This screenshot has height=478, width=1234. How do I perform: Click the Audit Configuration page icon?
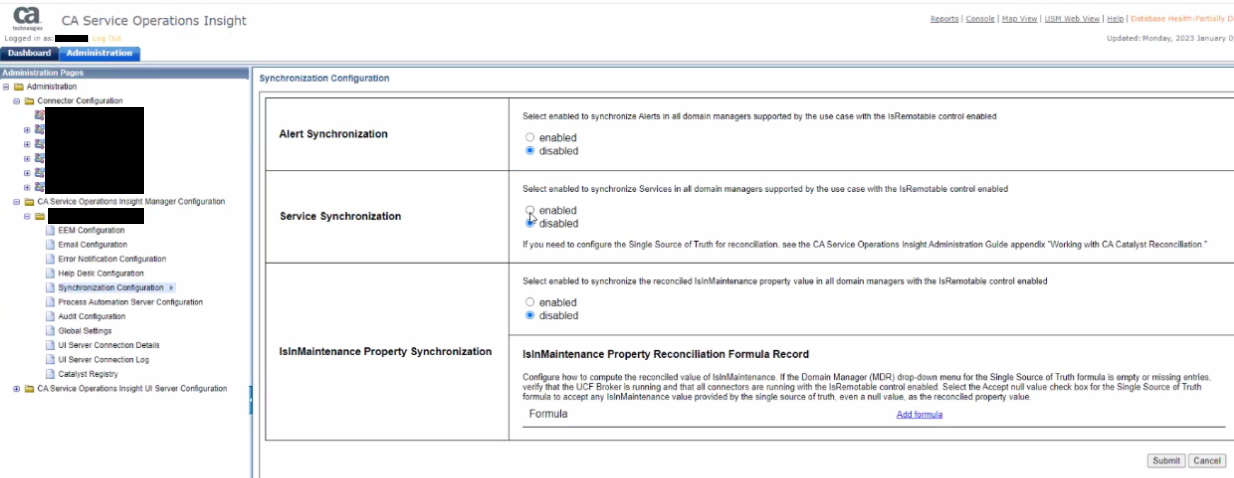tap(50, 316)
